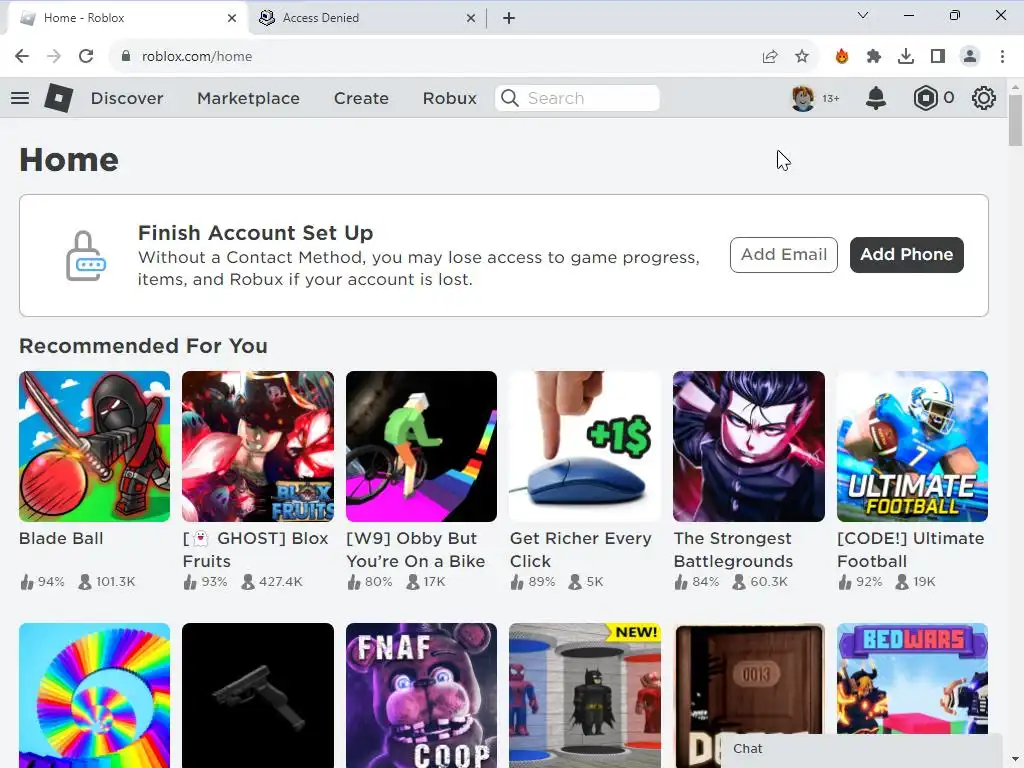Viewport: 1024px width, 768px height.
Task: Open the Blade Ball game thumbnail
Action: point(95,447)
